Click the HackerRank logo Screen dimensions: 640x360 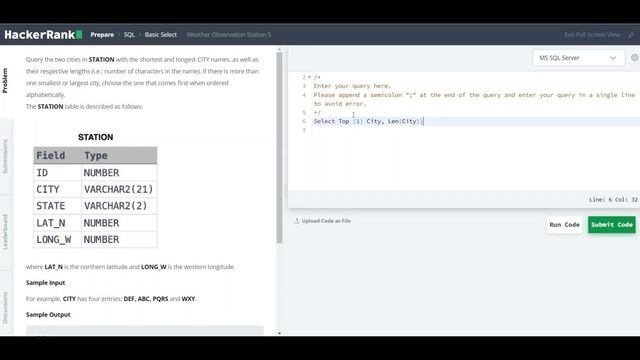(x=43, y=35)
